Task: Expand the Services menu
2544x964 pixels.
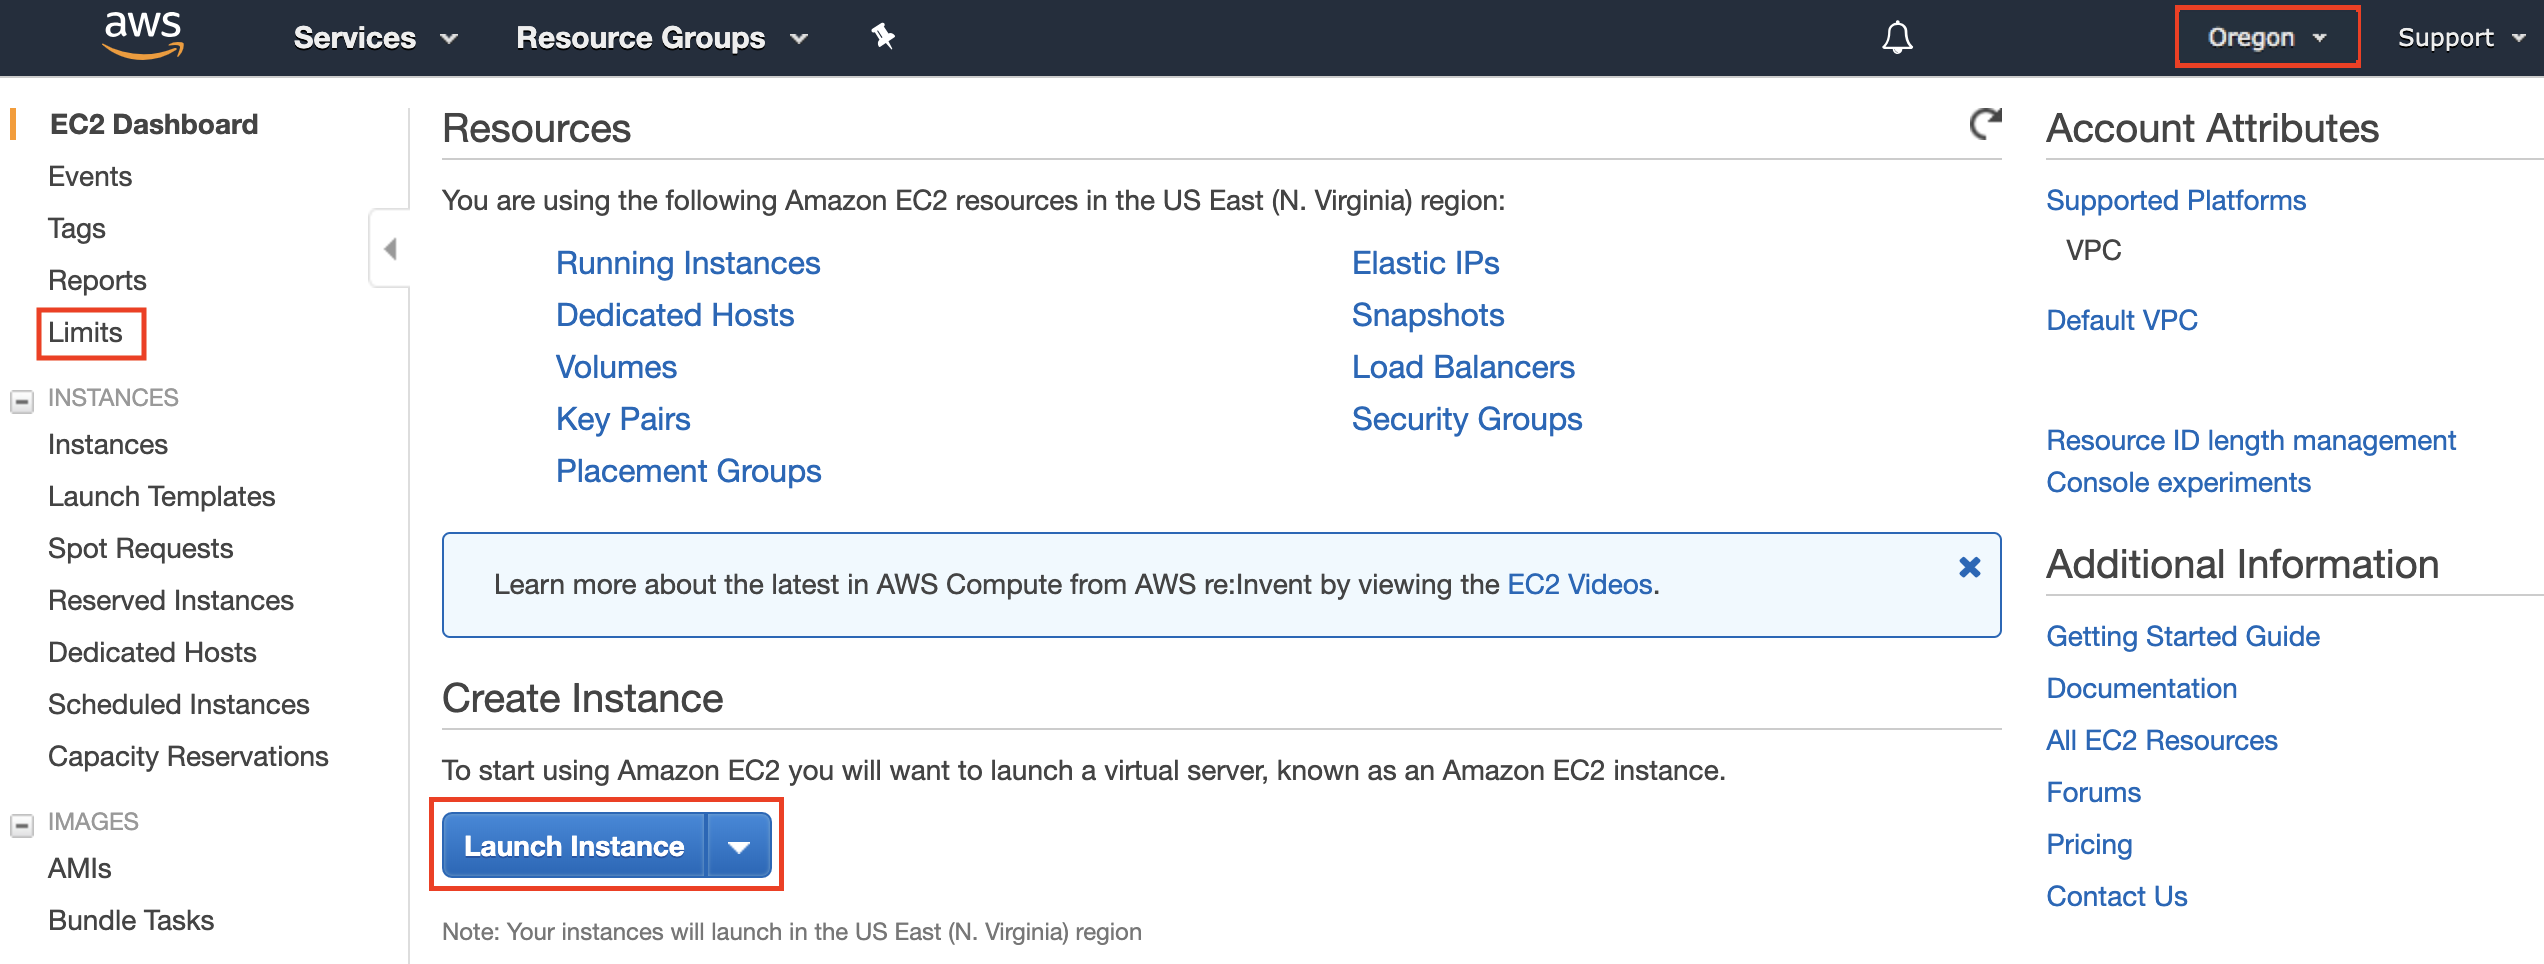Action: (375, 38)
